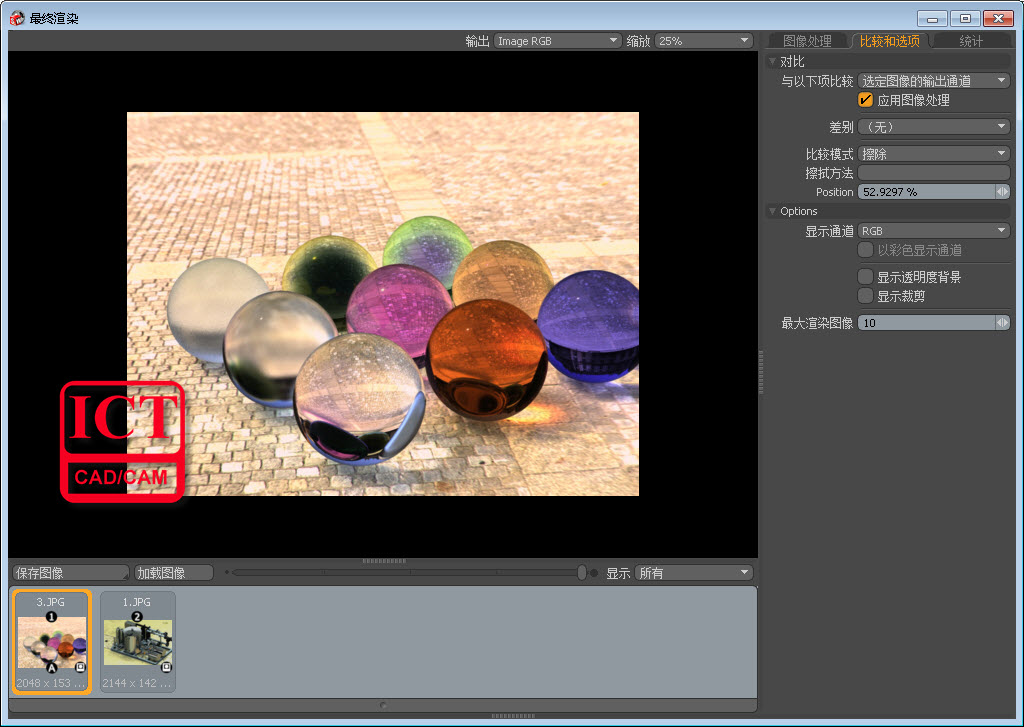The image size is (1024, 727).
Task: Click the A compare marker on 3.JPG thumbnail
Action: (51, 667)
